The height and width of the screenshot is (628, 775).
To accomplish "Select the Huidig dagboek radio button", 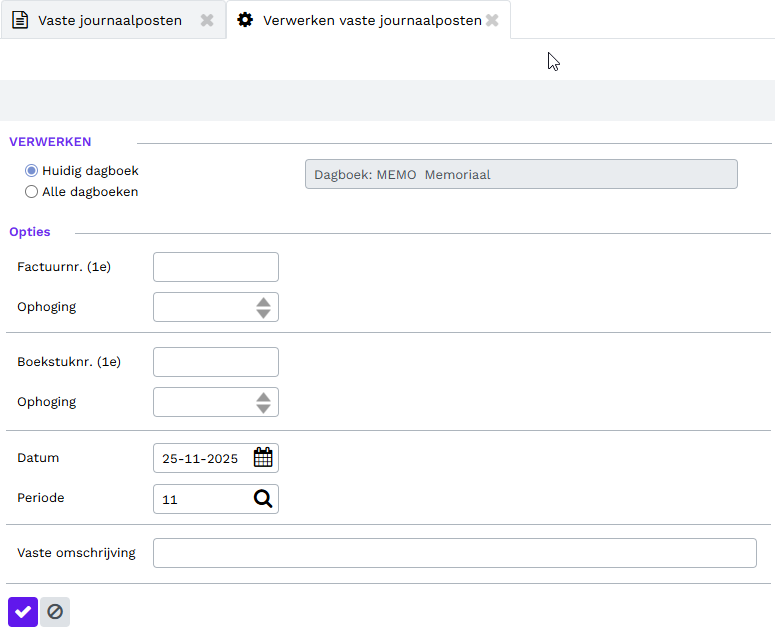I will pos(32,171).
